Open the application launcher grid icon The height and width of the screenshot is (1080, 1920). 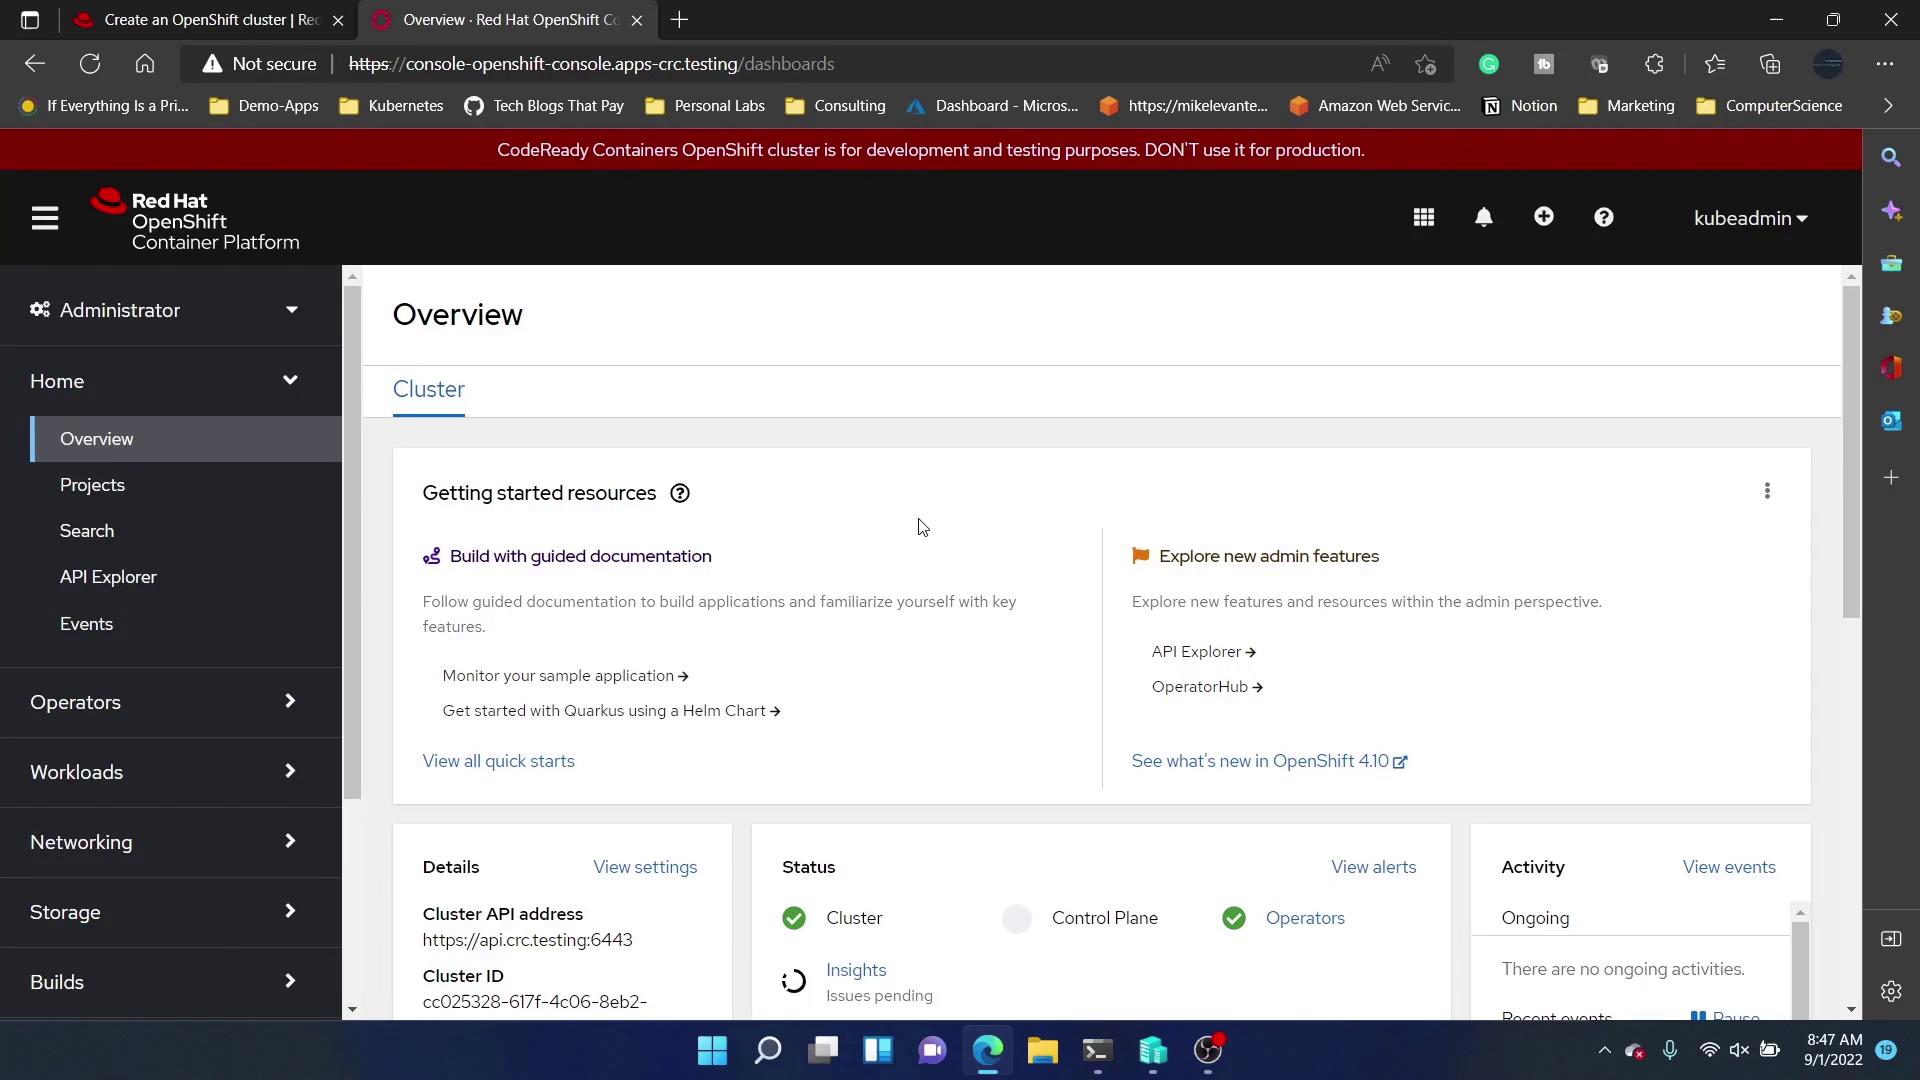[1424, 218]
